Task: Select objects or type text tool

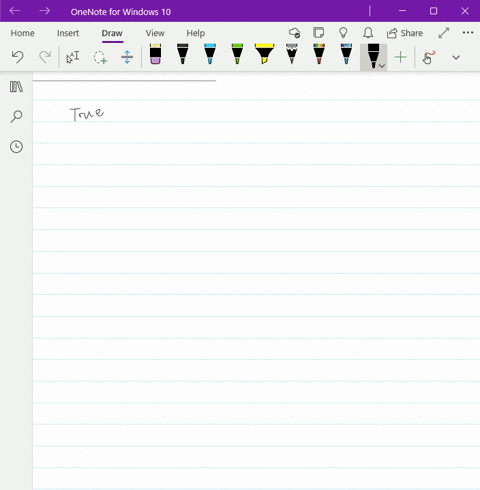Action: tap(73, 57)
